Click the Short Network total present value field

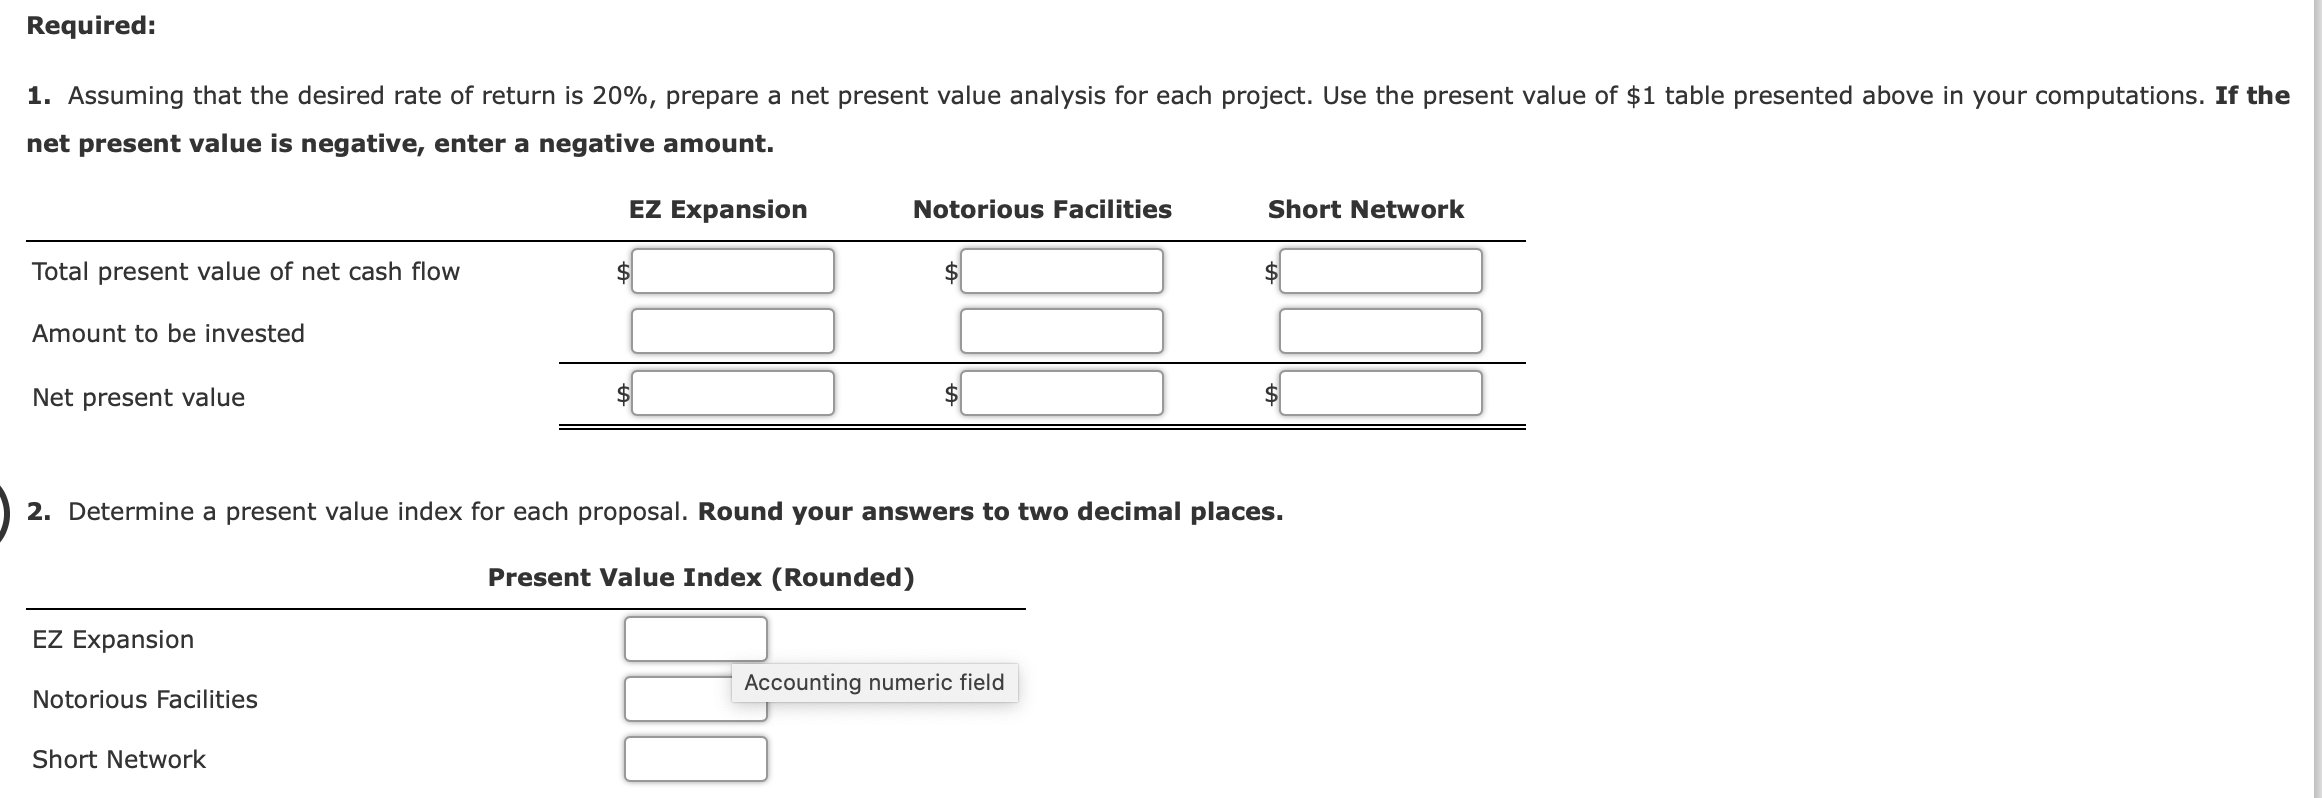click(1380, 270)
